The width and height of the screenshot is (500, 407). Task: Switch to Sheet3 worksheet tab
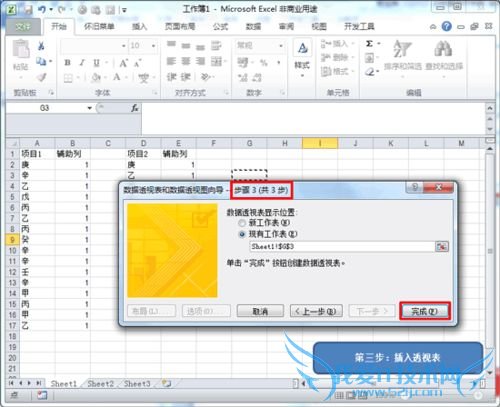pos(137,384)
